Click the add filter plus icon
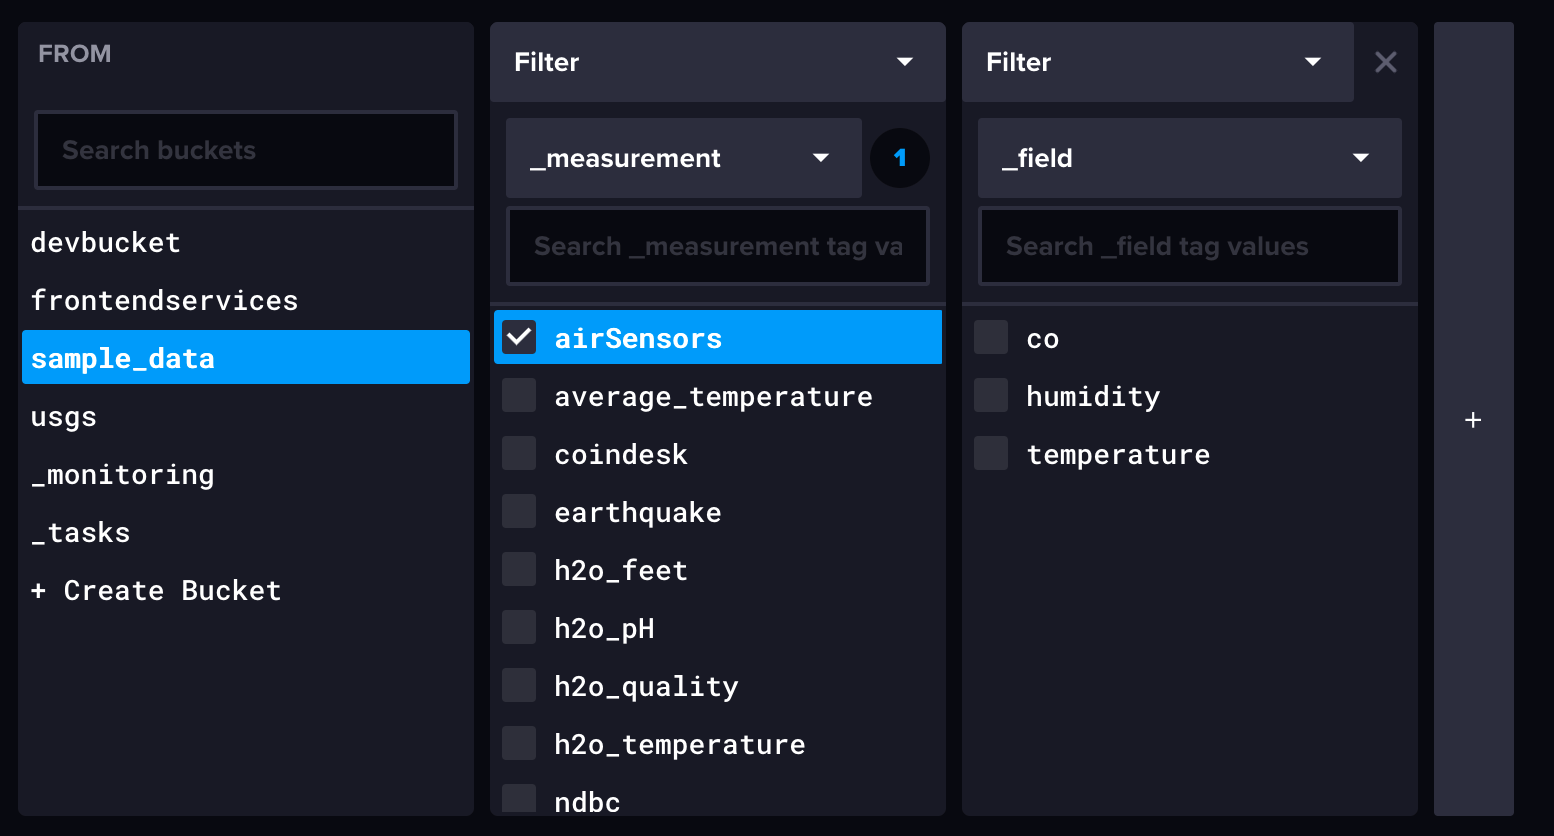The image size is (1554, 836). point(1473,420)
